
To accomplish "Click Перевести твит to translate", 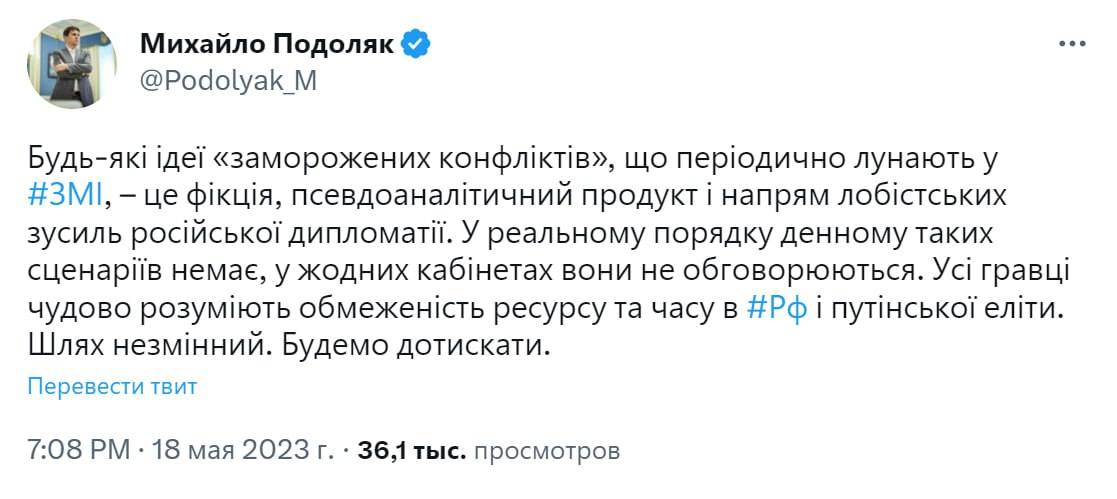I will (112, 387).
